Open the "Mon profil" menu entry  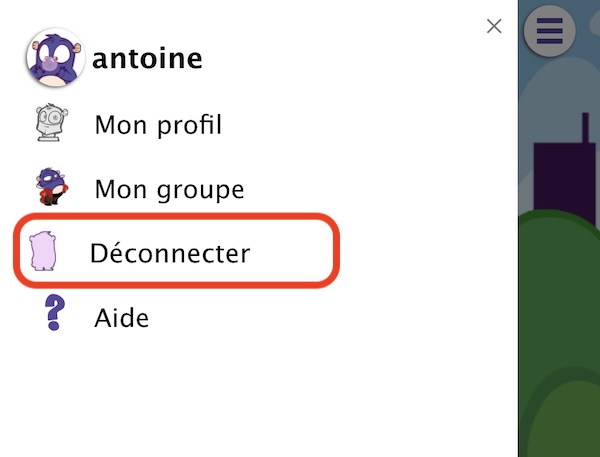(158, 125)
